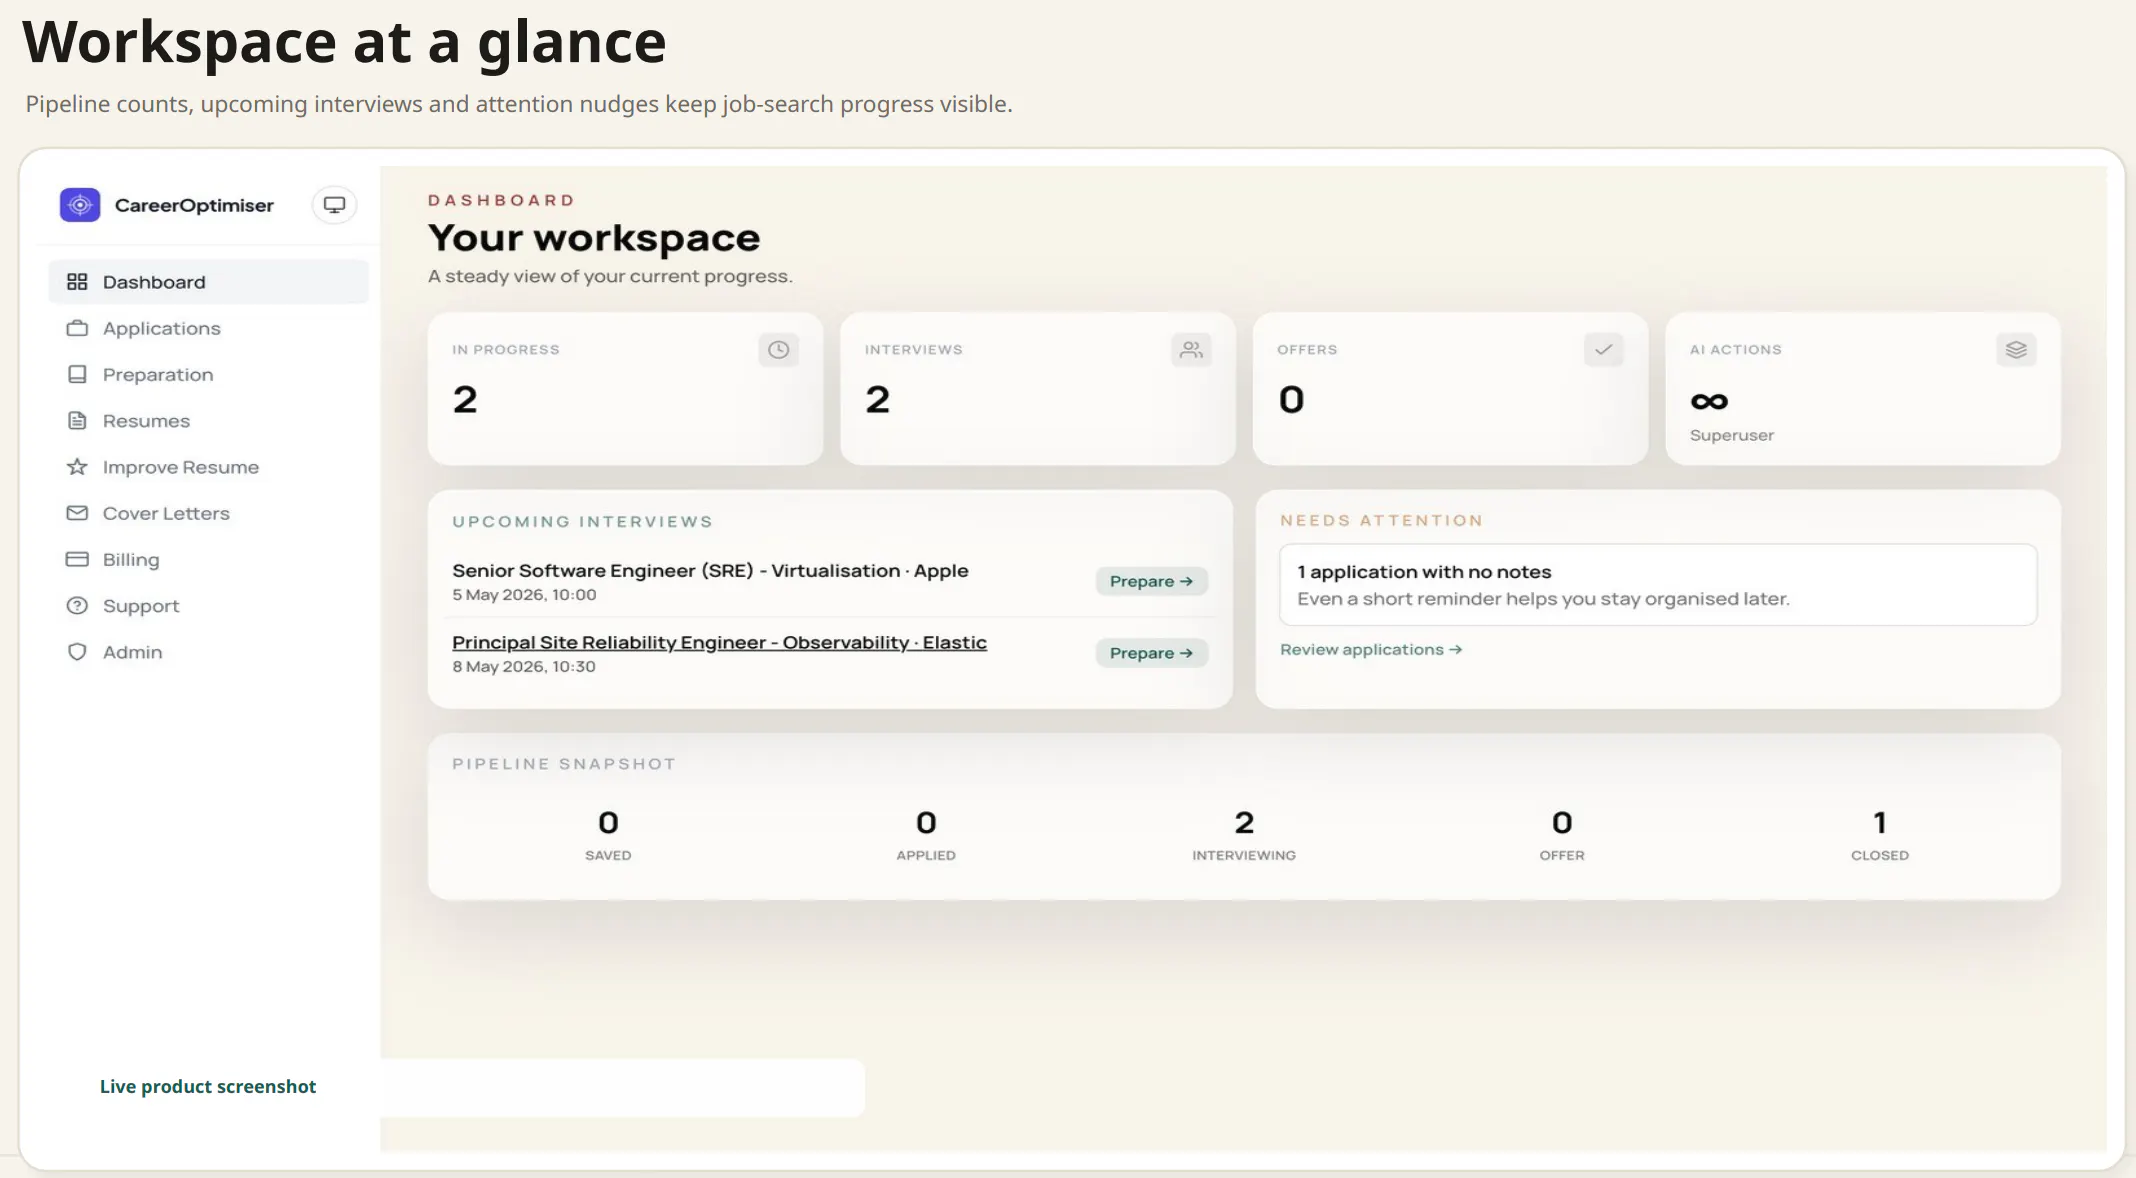Image resolution: width=2136 pixels, height=1178 pixels.
Task: Click 'Even a short reminder helps' hint text
Action: (1543, 599)
